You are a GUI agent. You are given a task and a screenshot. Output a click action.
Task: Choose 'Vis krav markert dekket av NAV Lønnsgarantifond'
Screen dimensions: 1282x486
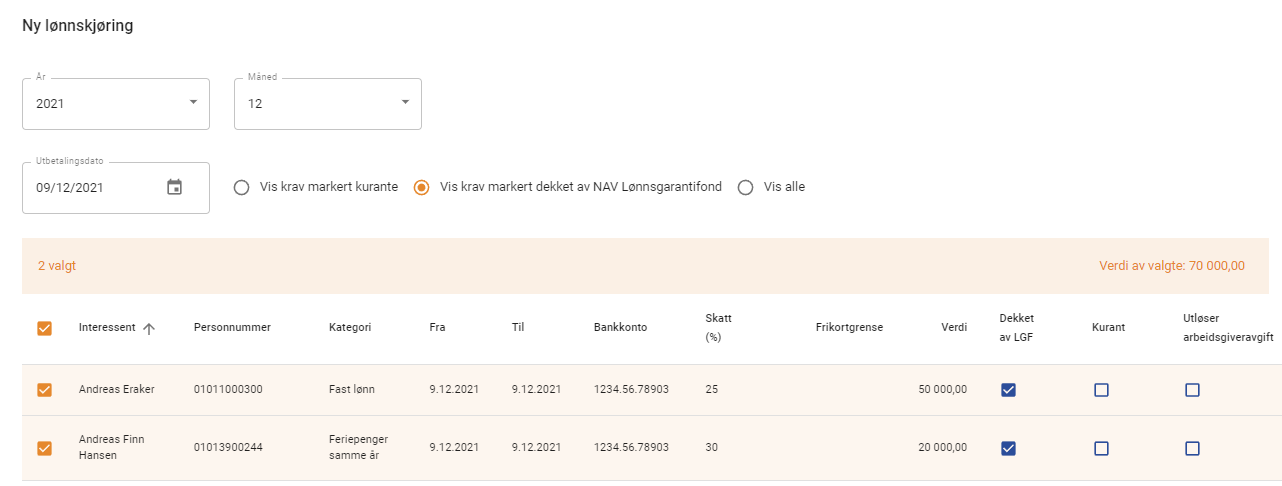pos(422,187)
